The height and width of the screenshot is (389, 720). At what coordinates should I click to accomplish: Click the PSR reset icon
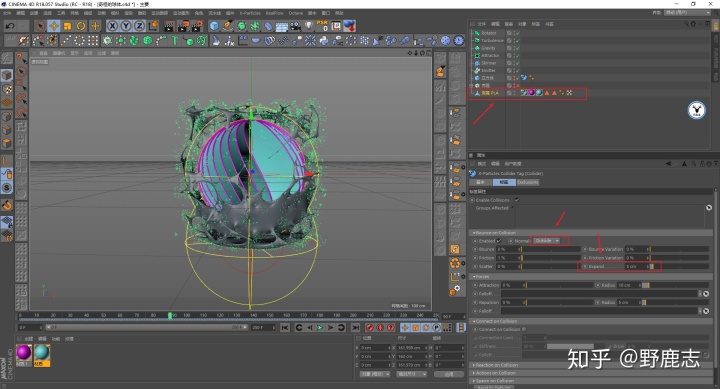[x=322, y=26]
